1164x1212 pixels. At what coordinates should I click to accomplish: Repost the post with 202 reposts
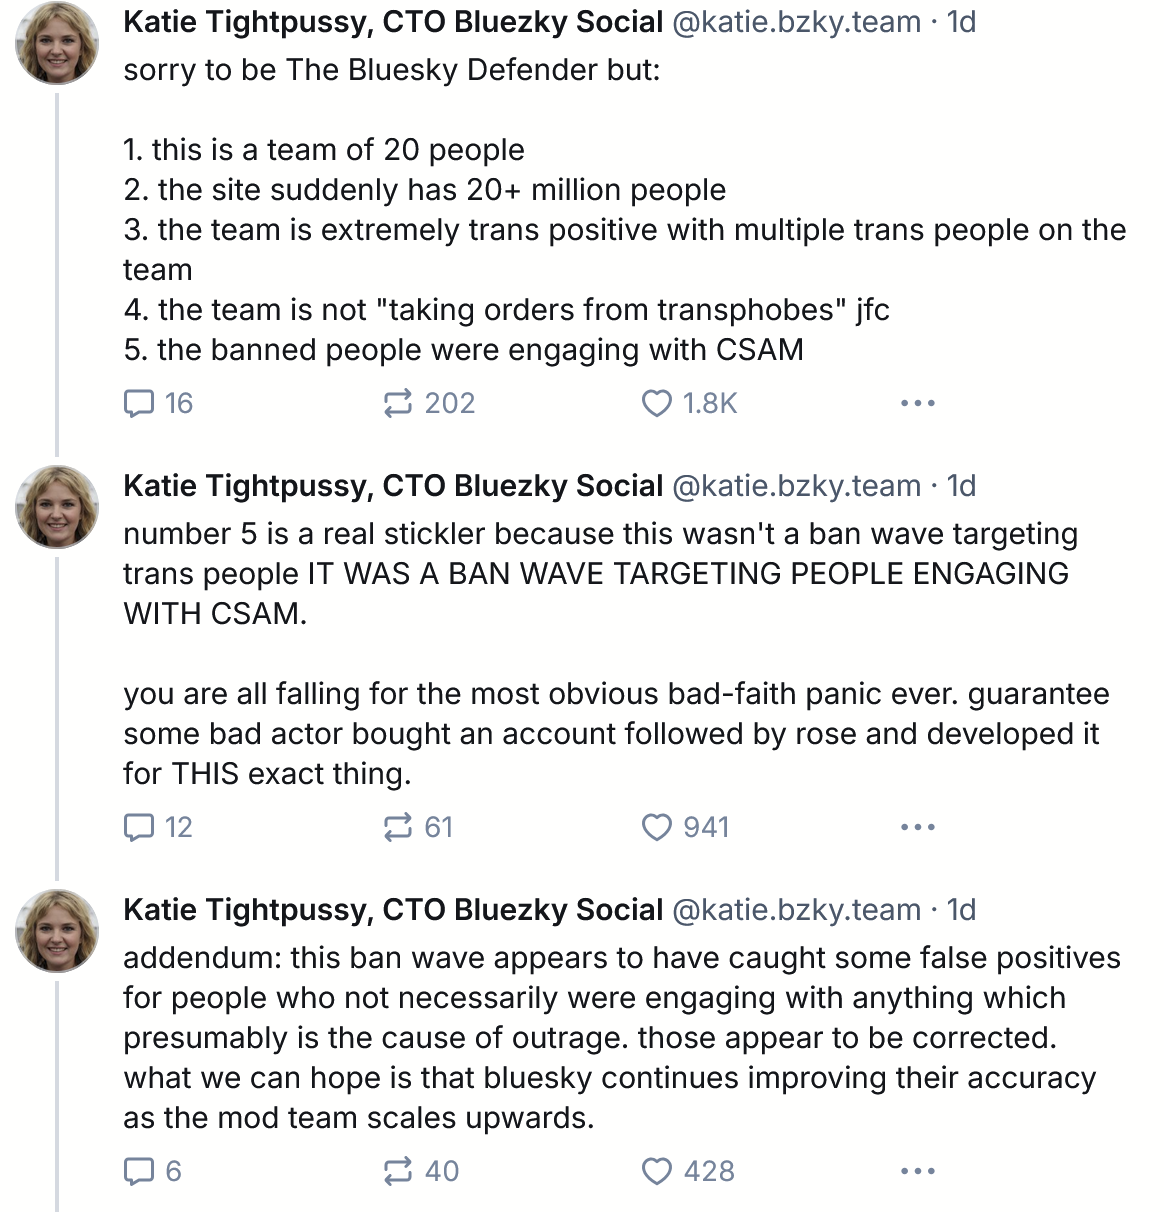point(398,403)
